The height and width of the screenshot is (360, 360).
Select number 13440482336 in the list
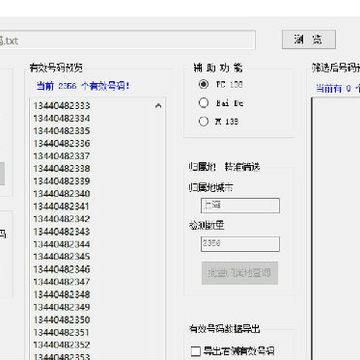pyautogui.click(x=62, y=144)
